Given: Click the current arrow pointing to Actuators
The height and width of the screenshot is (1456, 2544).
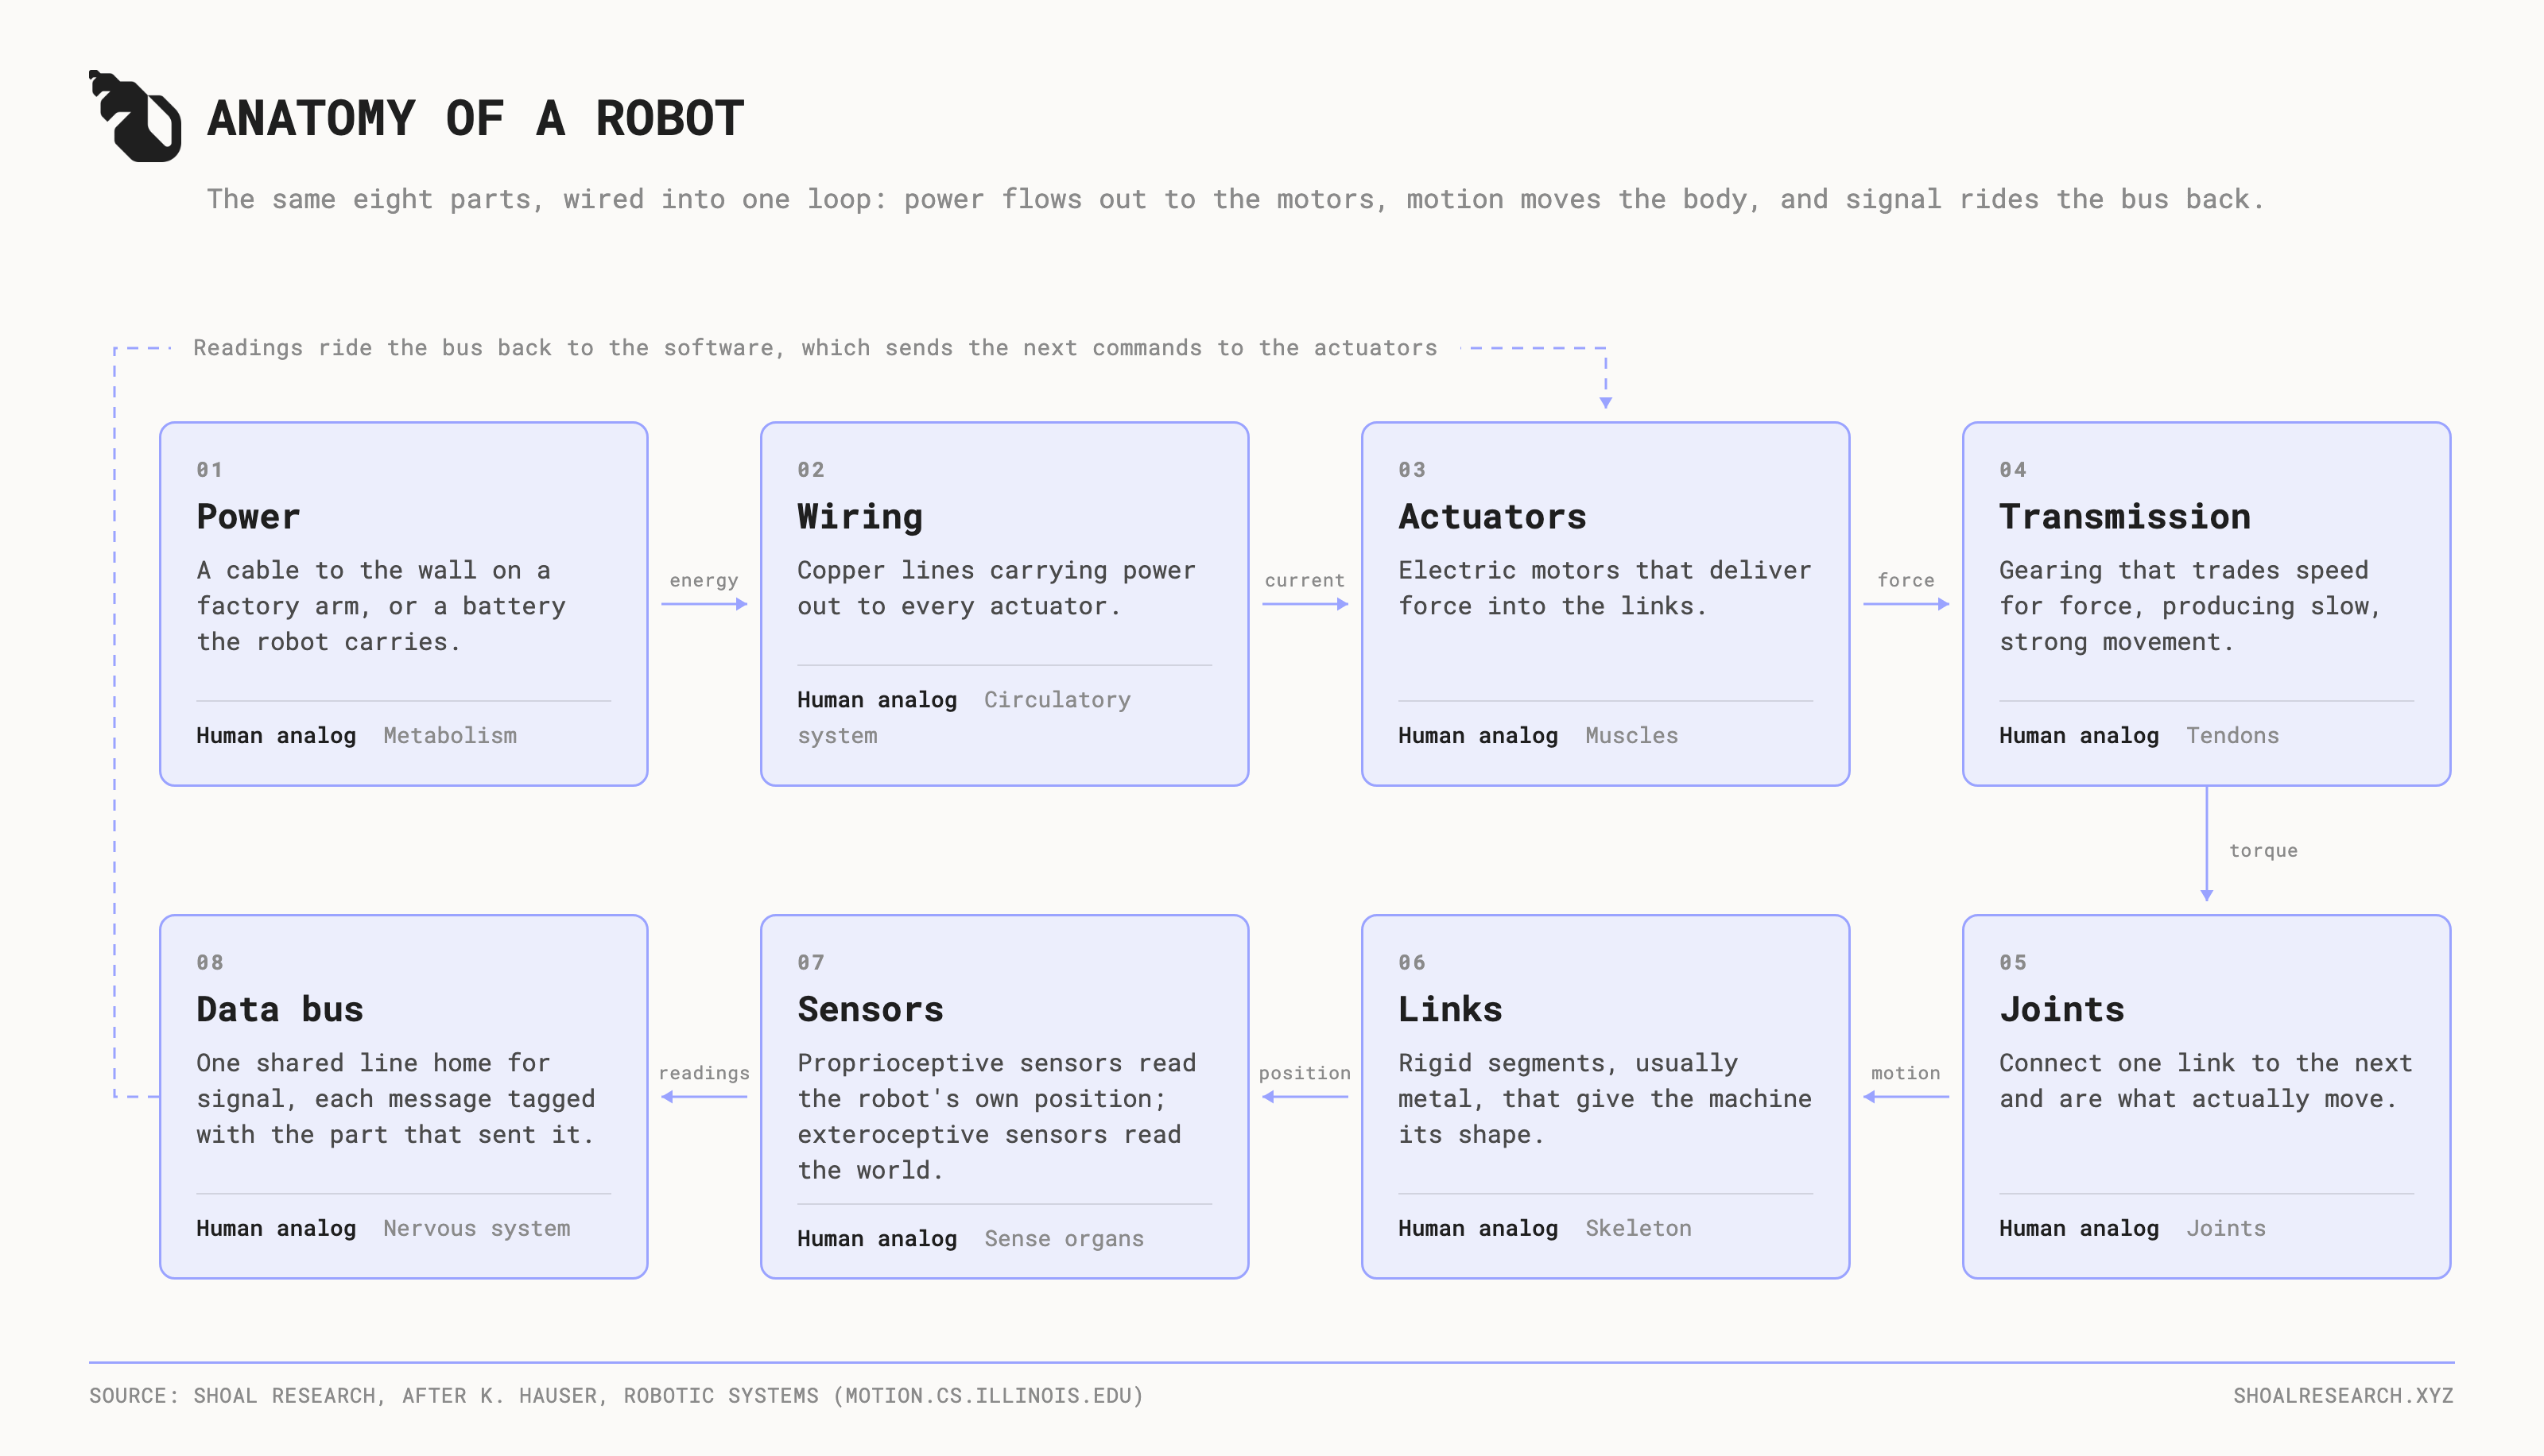Looking at the screenshot, I should (x=1305, y=604).
